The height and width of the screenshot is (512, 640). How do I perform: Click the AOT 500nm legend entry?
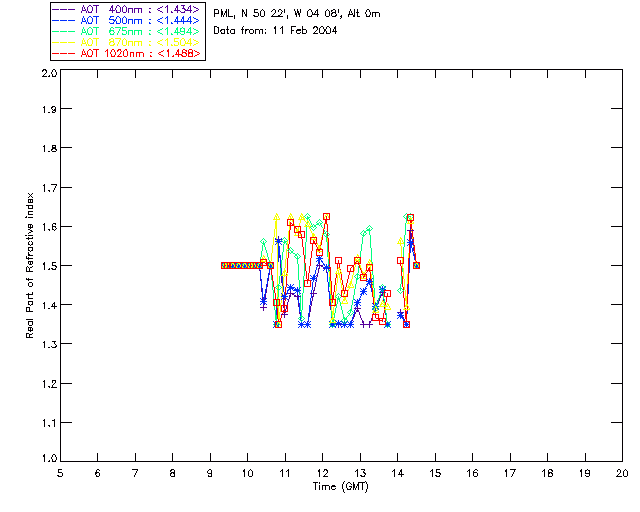[127, 20]
